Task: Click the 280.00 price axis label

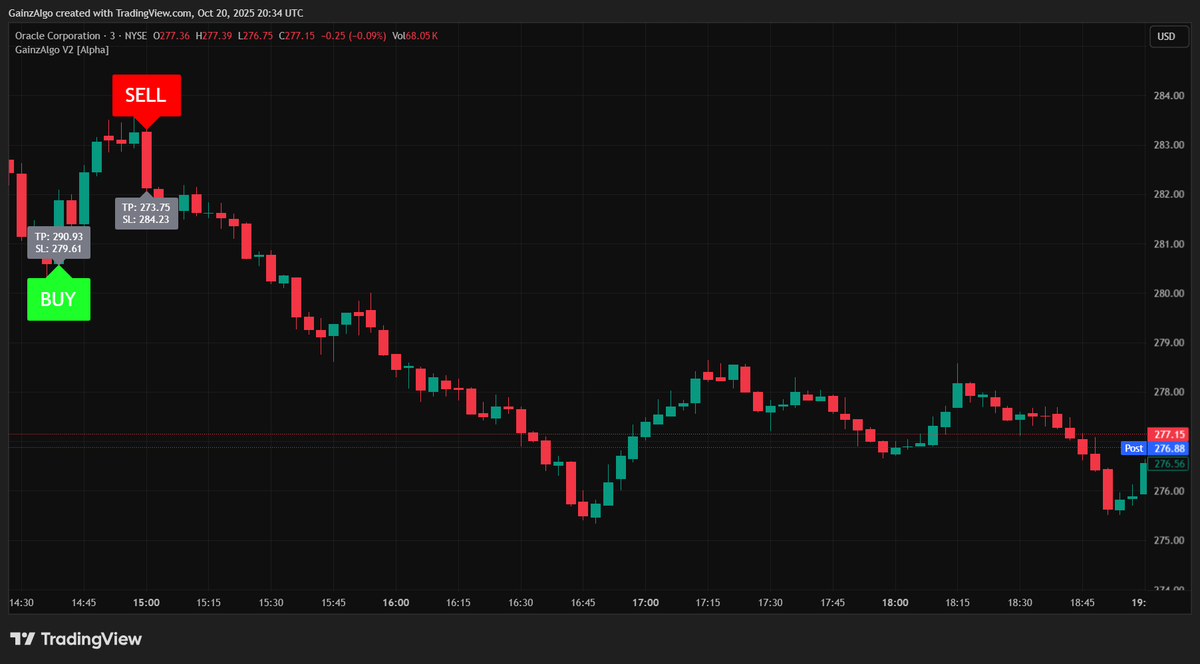Action: pos(1169,293)
